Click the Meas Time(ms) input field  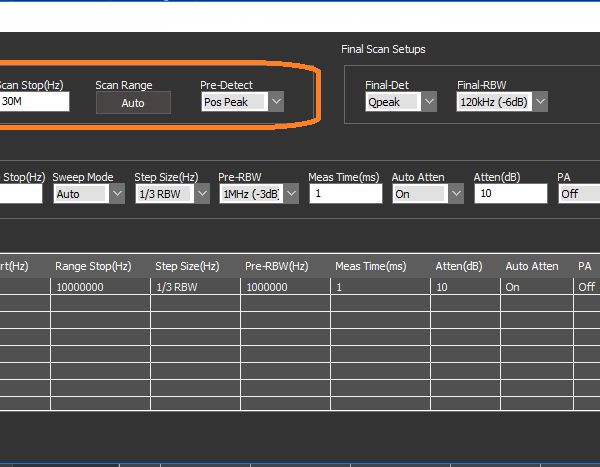[345, 193]
